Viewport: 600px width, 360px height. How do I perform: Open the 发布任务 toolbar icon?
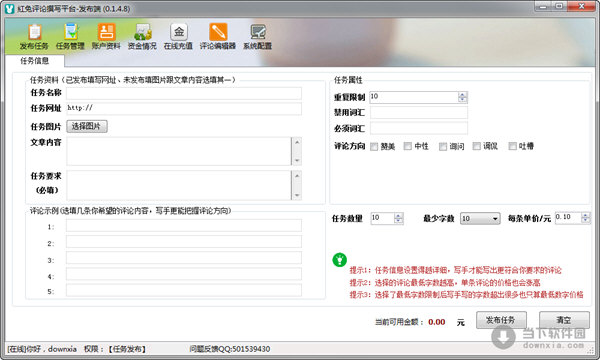pyautogui.click(x=34, y=37)
